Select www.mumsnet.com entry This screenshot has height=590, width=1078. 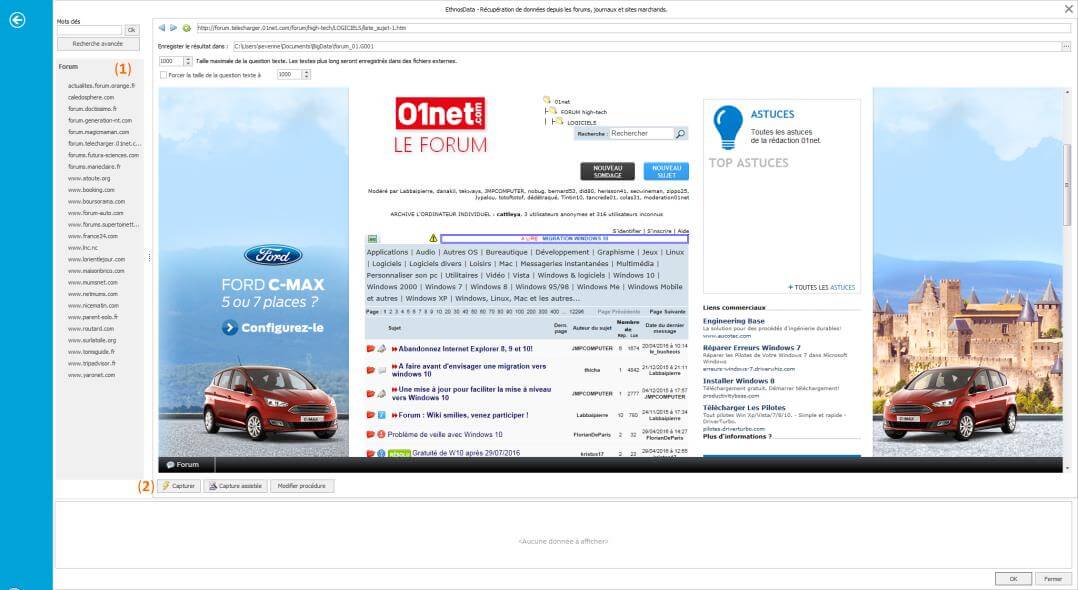(93, 282)
